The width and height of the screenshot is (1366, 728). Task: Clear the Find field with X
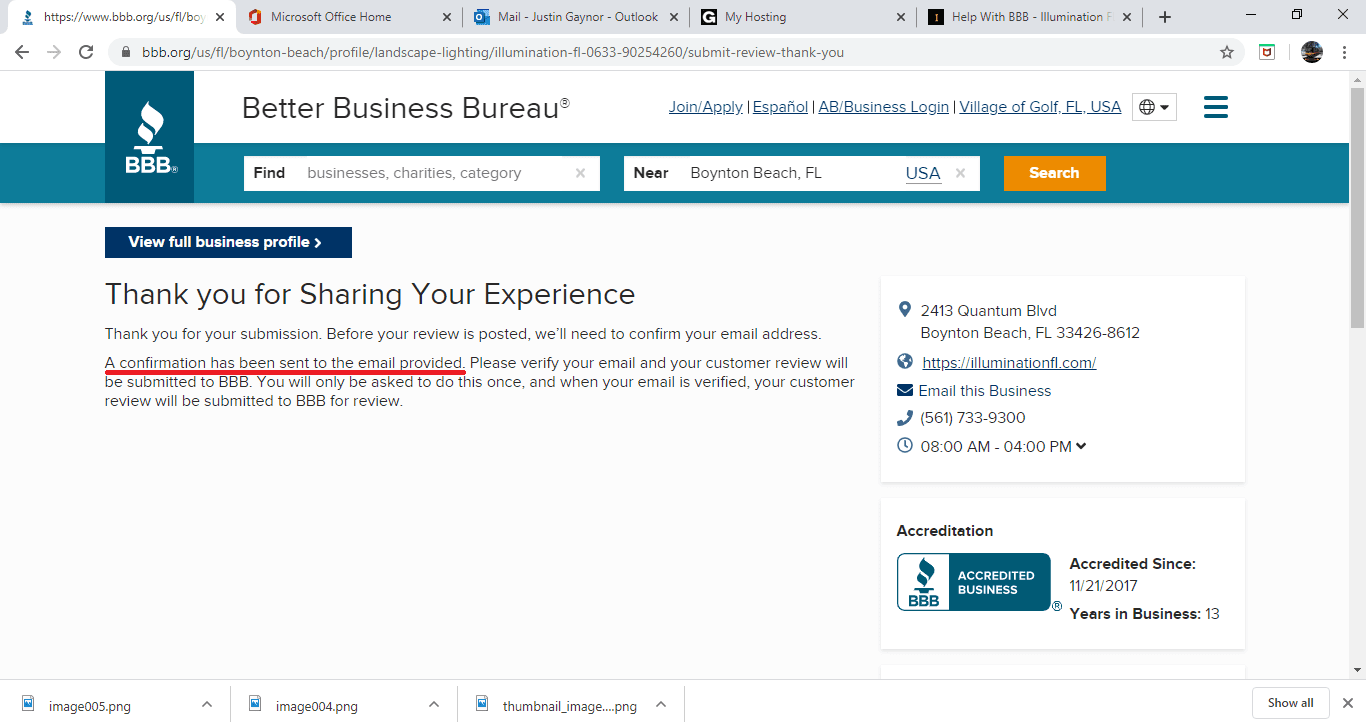(x=580, y=173)
